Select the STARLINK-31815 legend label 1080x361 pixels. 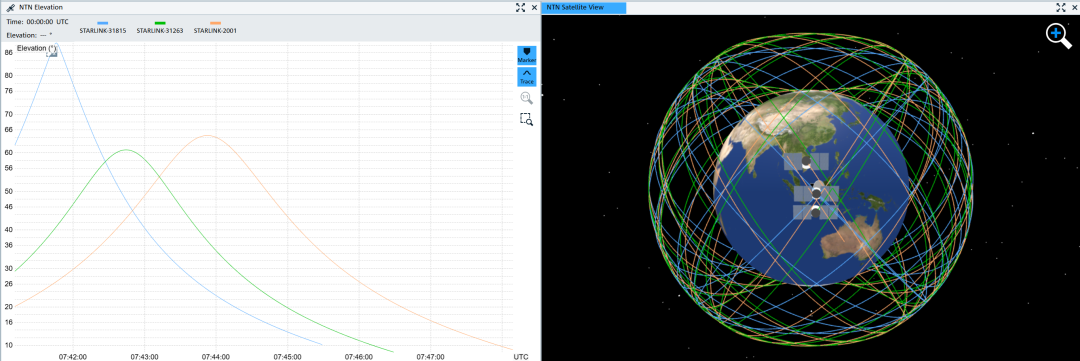(x=103, y=31)
